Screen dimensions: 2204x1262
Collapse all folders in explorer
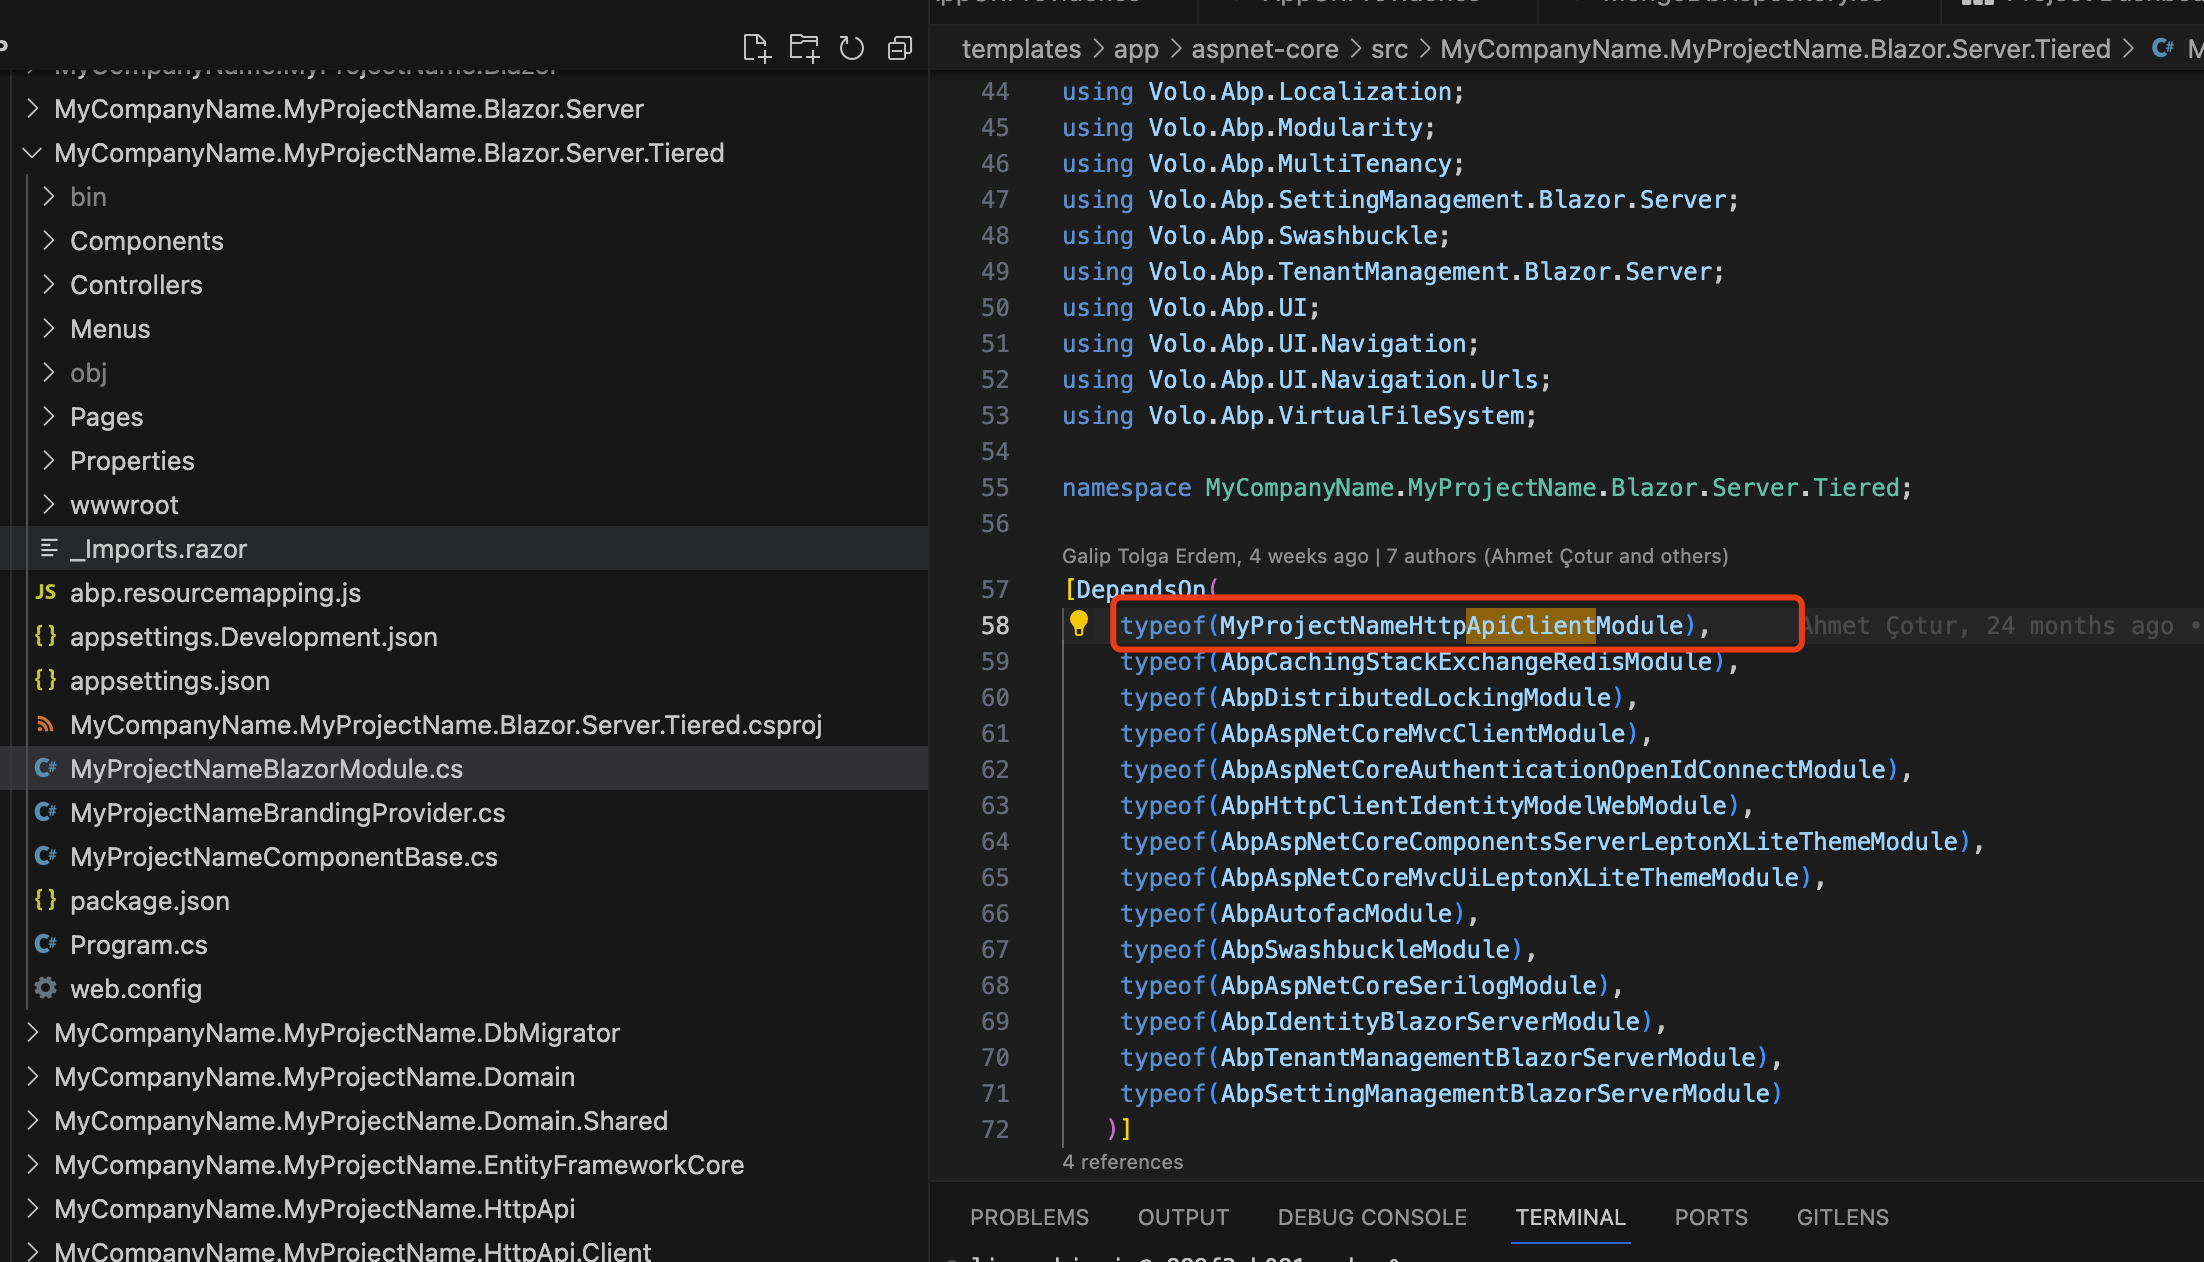(x=900, y=48)
